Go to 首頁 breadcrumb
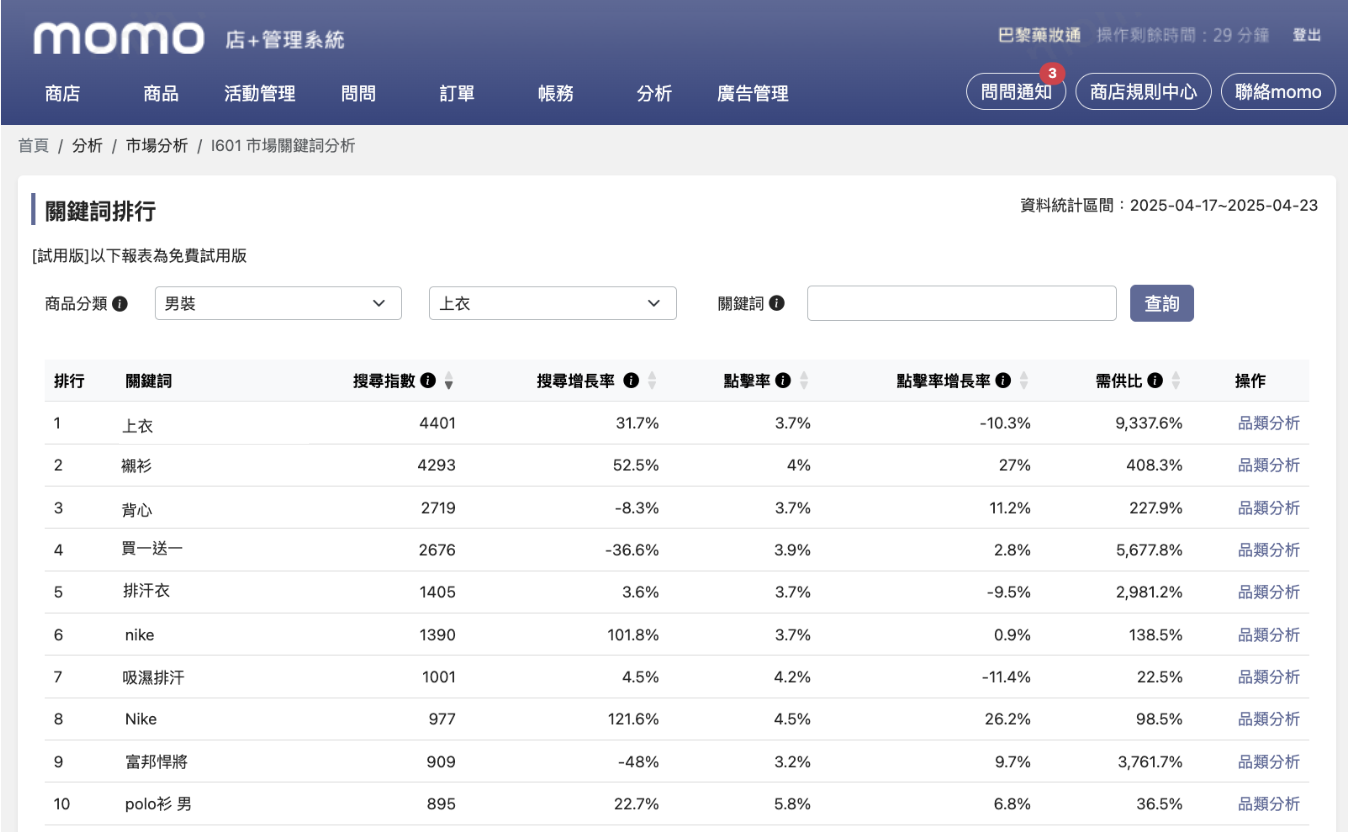 (x=33, y=146)
